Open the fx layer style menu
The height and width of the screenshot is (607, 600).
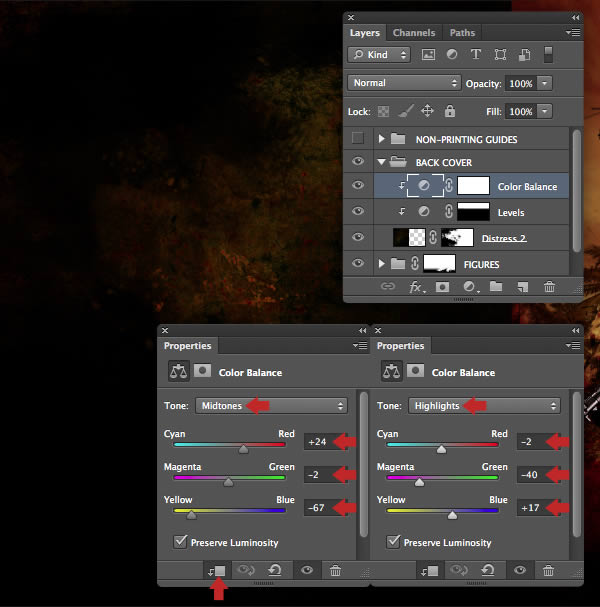click(x=417, y=287)
